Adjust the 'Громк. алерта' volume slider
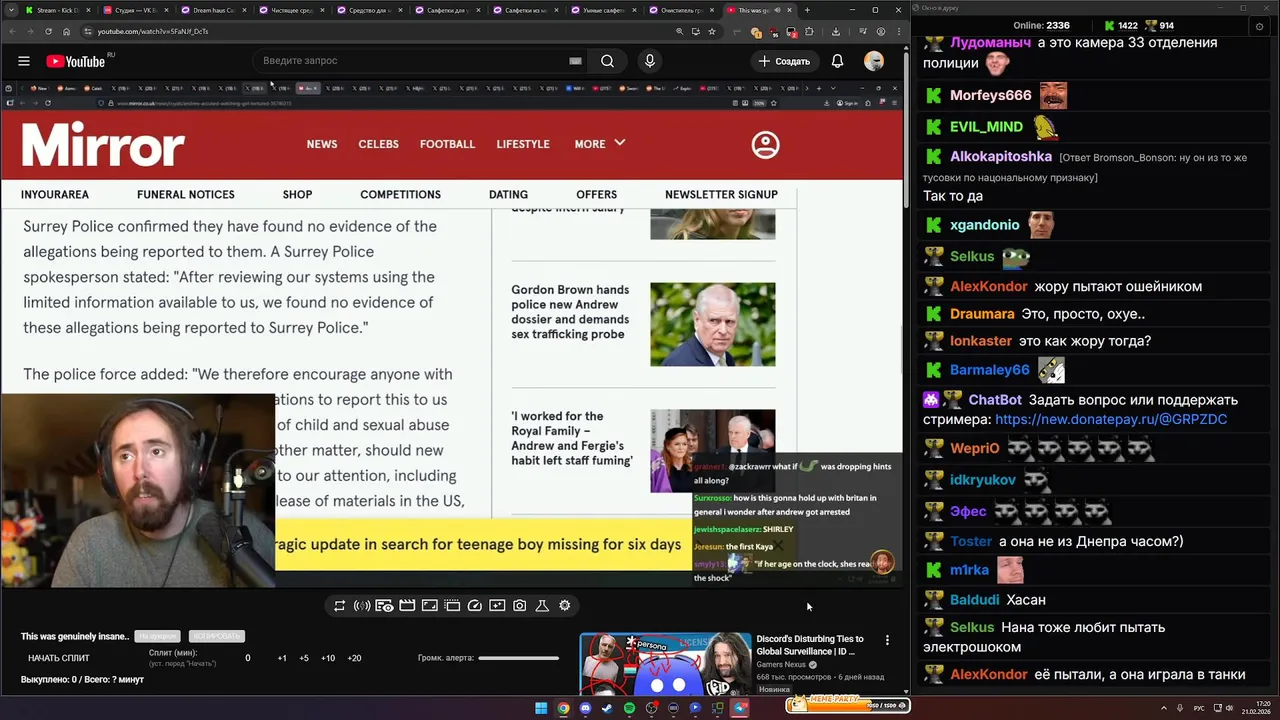Image resolution: width=1280 pixels, height=720 pixels. (518, 658)
